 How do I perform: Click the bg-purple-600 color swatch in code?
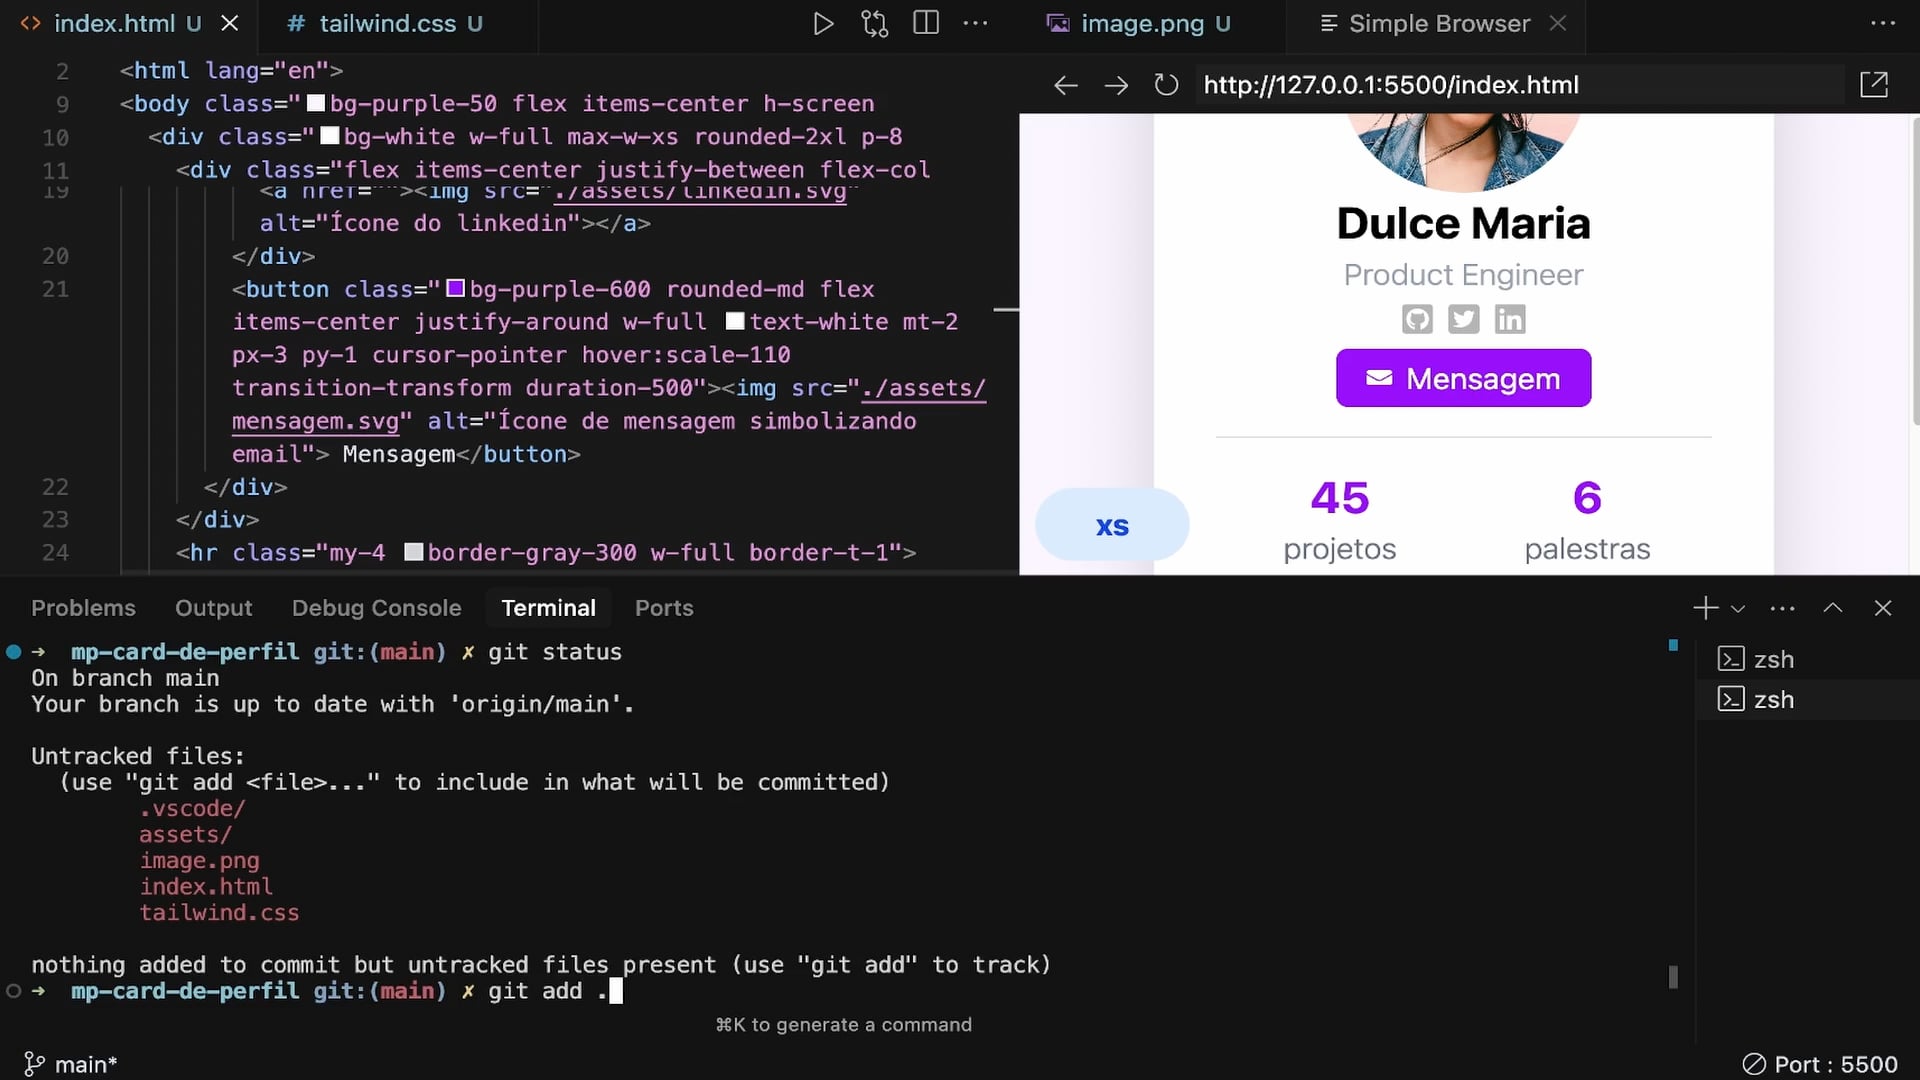pos(455,289)
